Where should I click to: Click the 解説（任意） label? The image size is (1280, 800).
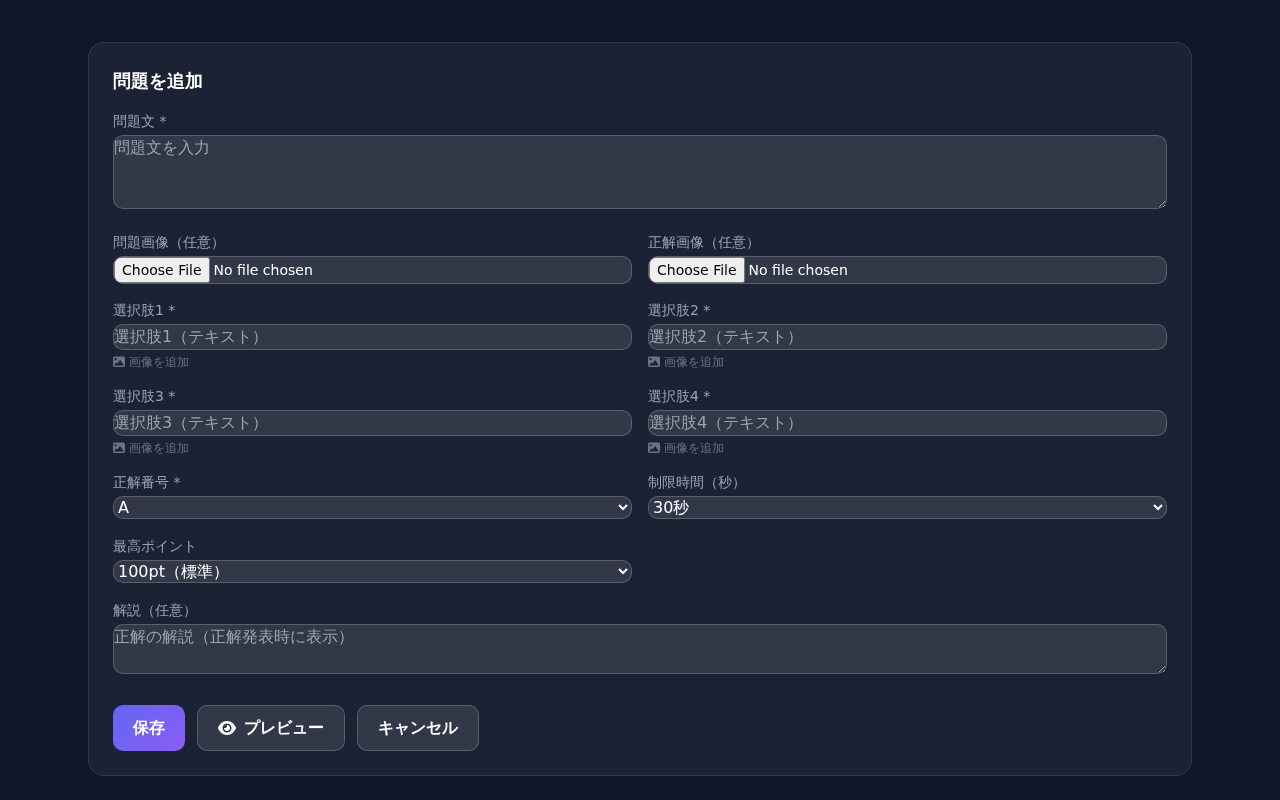tap(155, 610)
